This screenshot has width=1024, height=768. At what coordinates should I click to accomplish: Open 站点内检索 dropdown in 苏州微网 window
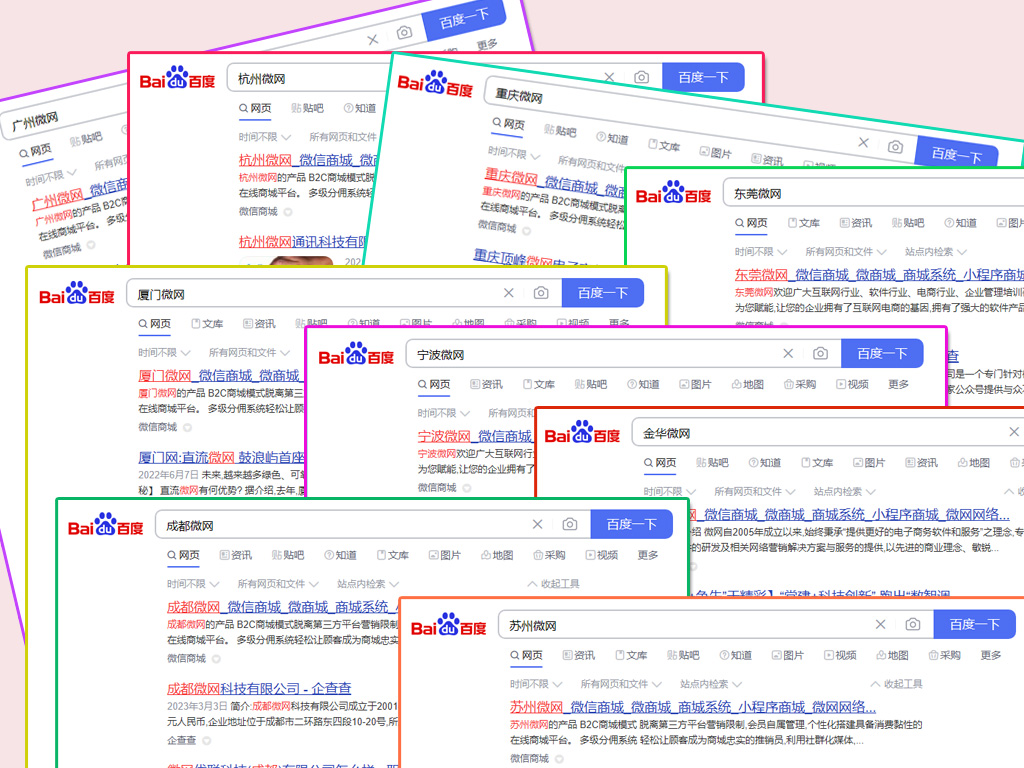[711, 684]
